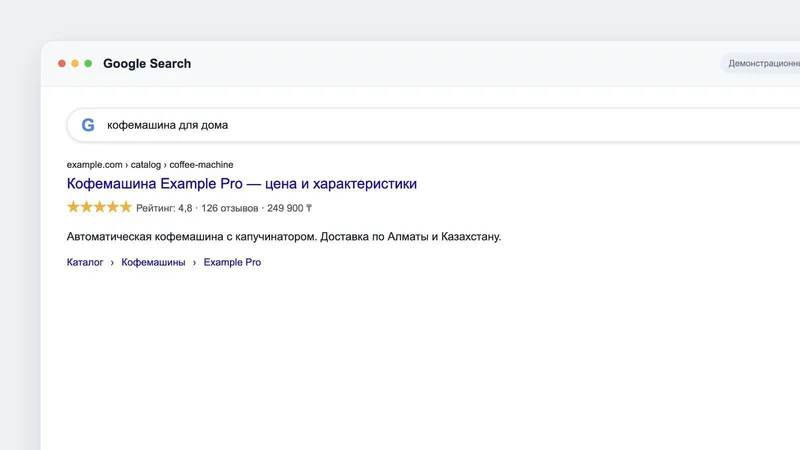Click the Кофемашины breadcrumb link
Image resolution: width=800 pixels, height=450 pixels.
point(153,262)
